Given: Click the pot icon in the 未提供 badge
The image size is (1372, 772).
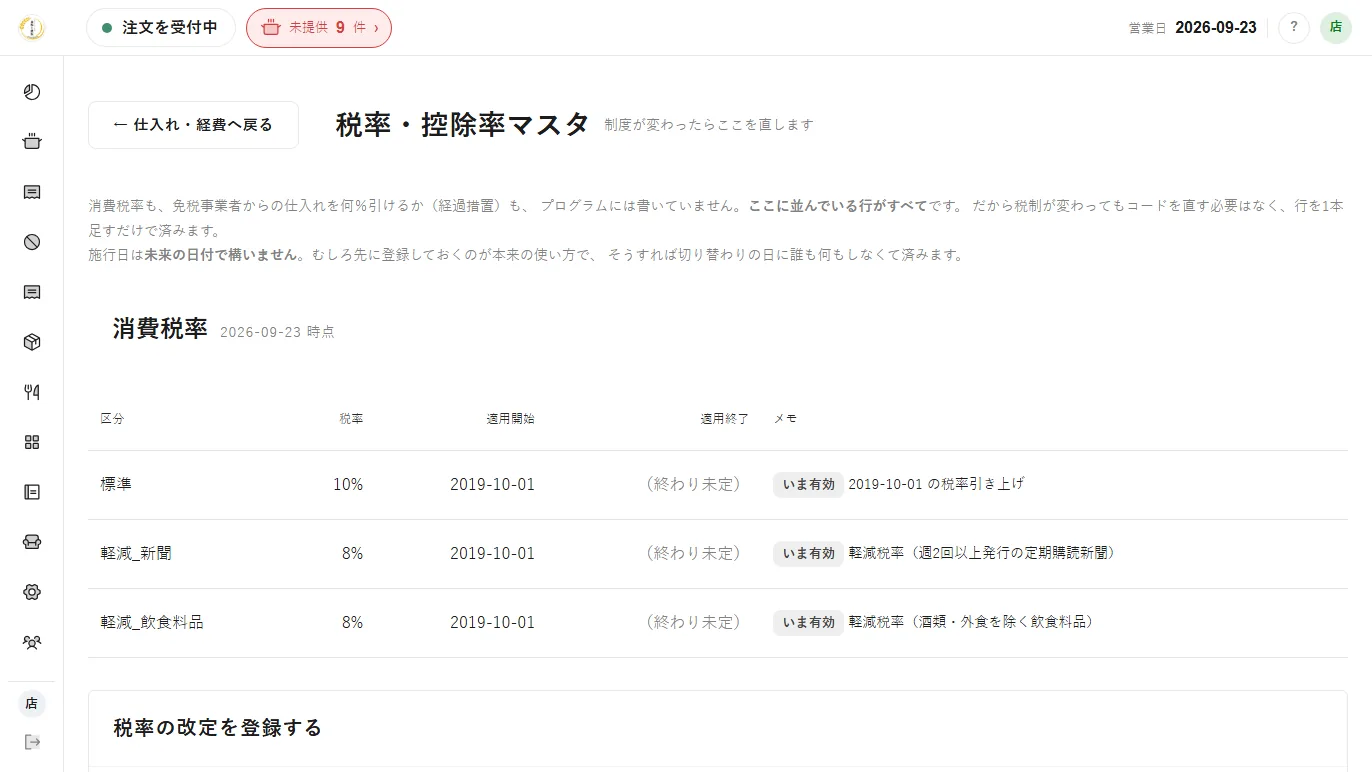Looking at the screenshot, I should coord(270,28).
